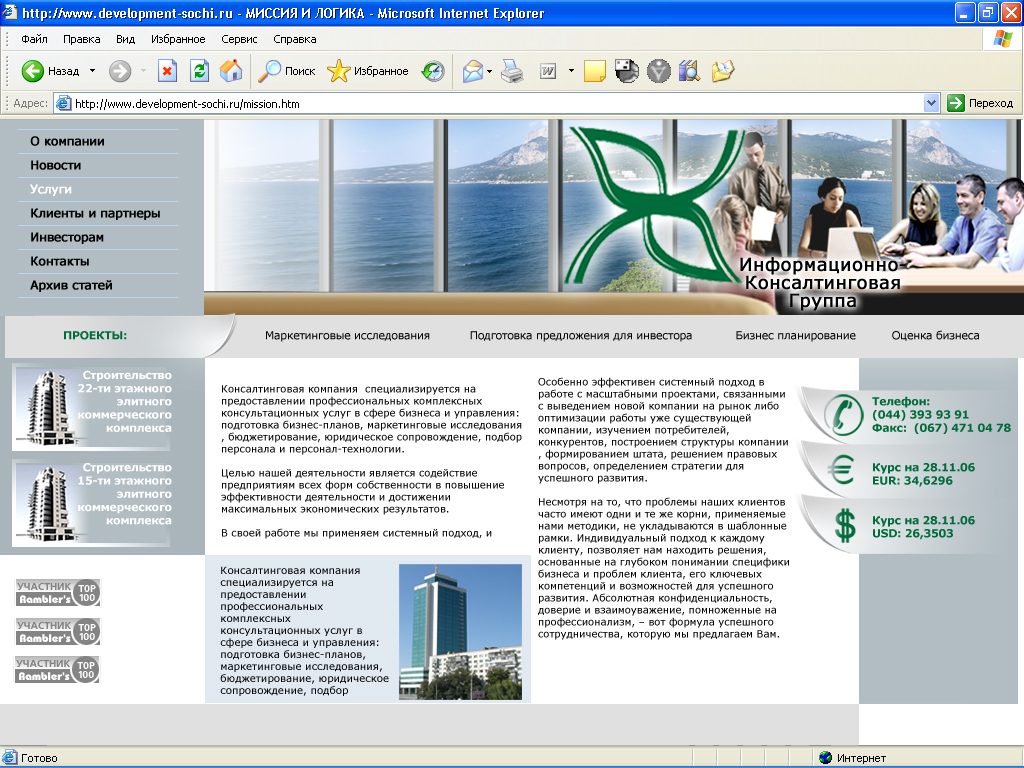This screenshot has width=1024, height=768.
Task: Click the Stop loading icon
Action: [167, 71]
